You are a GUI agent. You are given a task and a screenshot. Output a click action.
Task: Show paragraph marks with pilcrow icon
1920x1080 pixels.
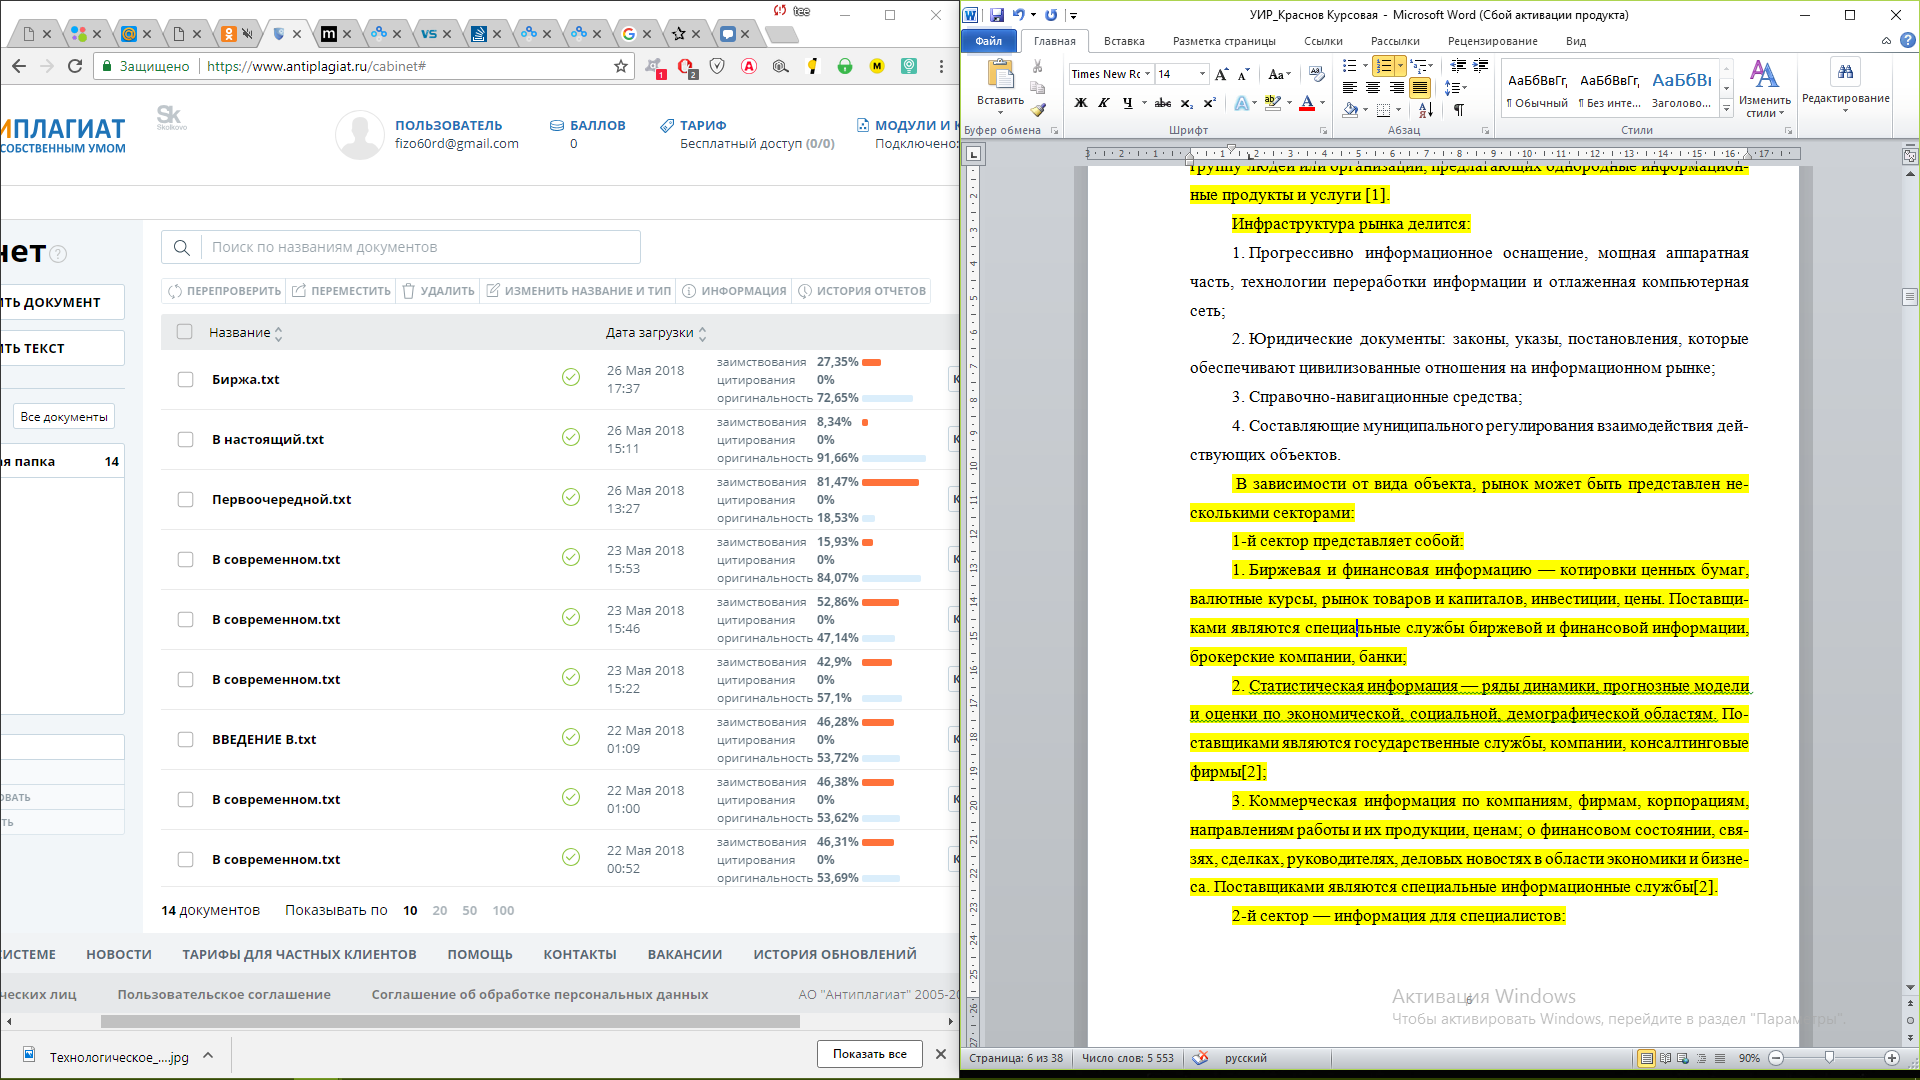pyautogui.click(x=1459, y=110)
